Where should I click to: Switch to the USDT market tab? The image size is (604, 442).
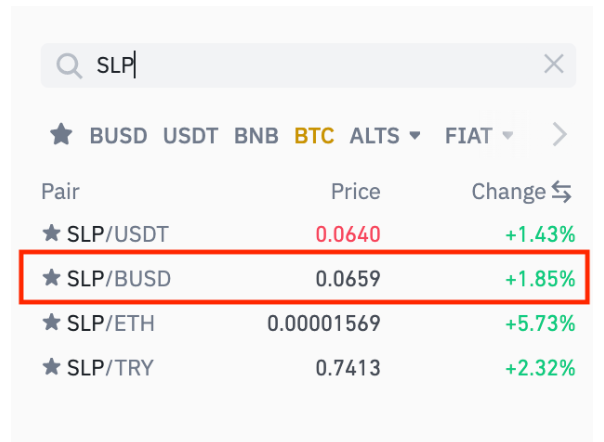[190, 135]
